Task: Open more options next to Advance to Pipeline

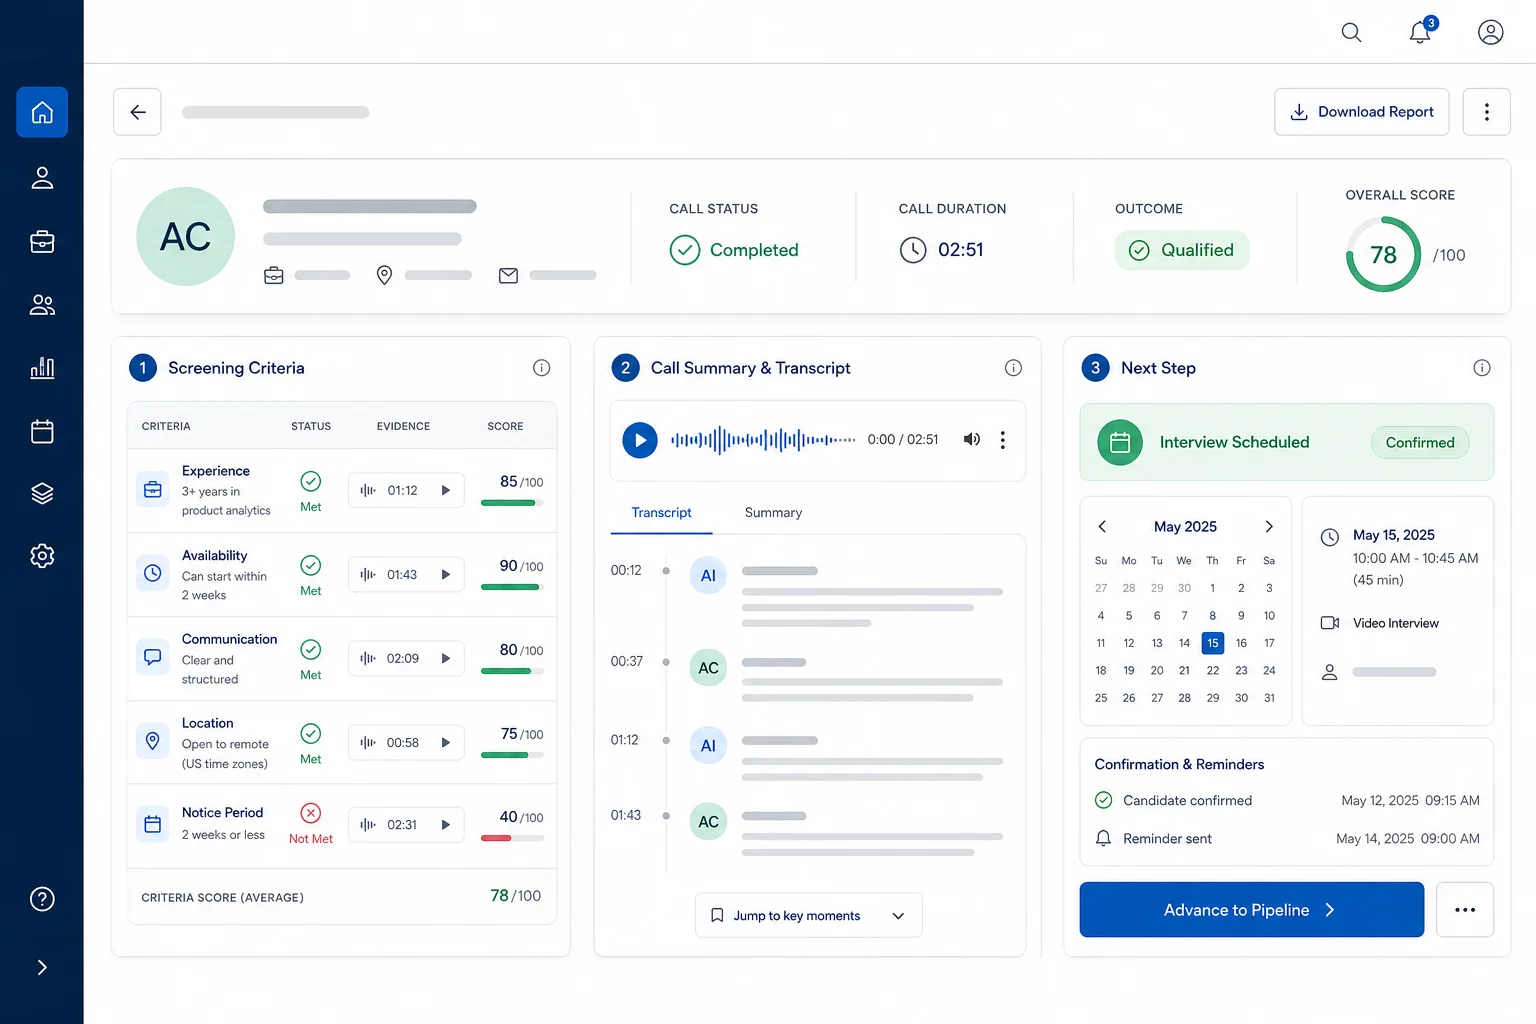Action: (x=1465, y=910)
